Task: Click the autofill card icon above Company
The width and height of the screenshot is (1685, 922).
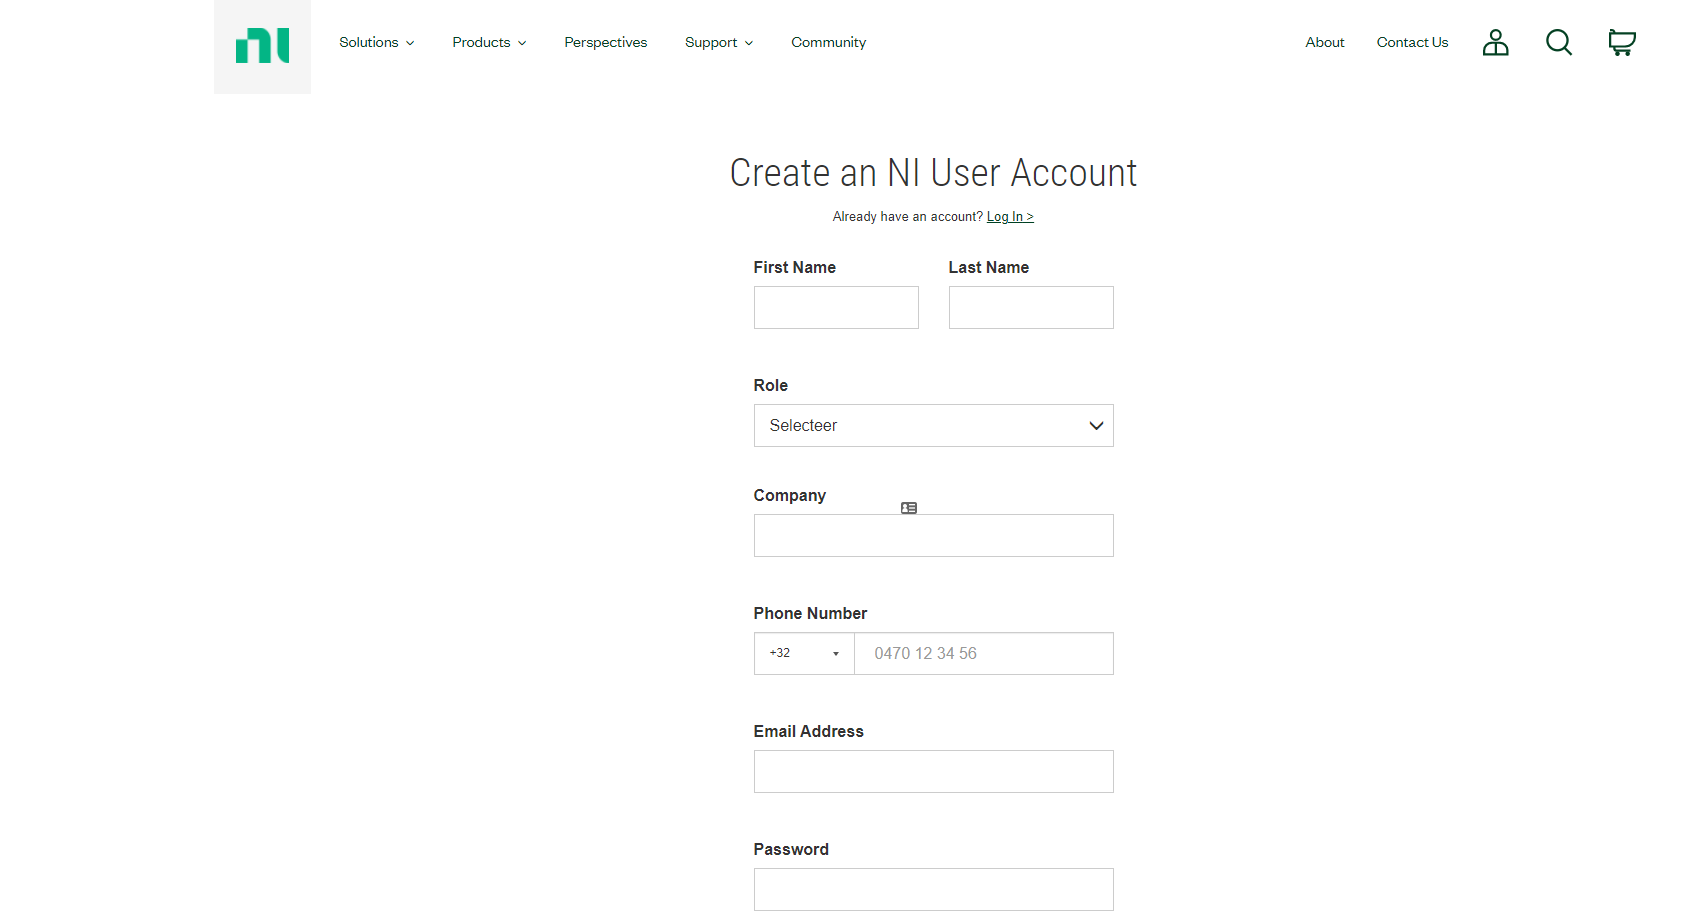Action: pos(909,508)
